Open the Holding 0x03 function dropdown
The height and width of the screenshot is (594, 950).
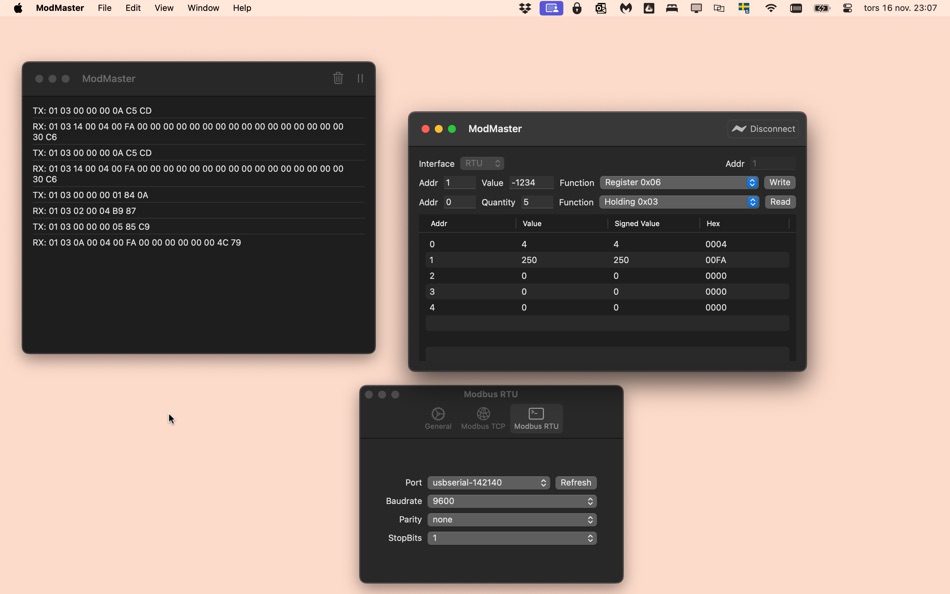point(679,202)
